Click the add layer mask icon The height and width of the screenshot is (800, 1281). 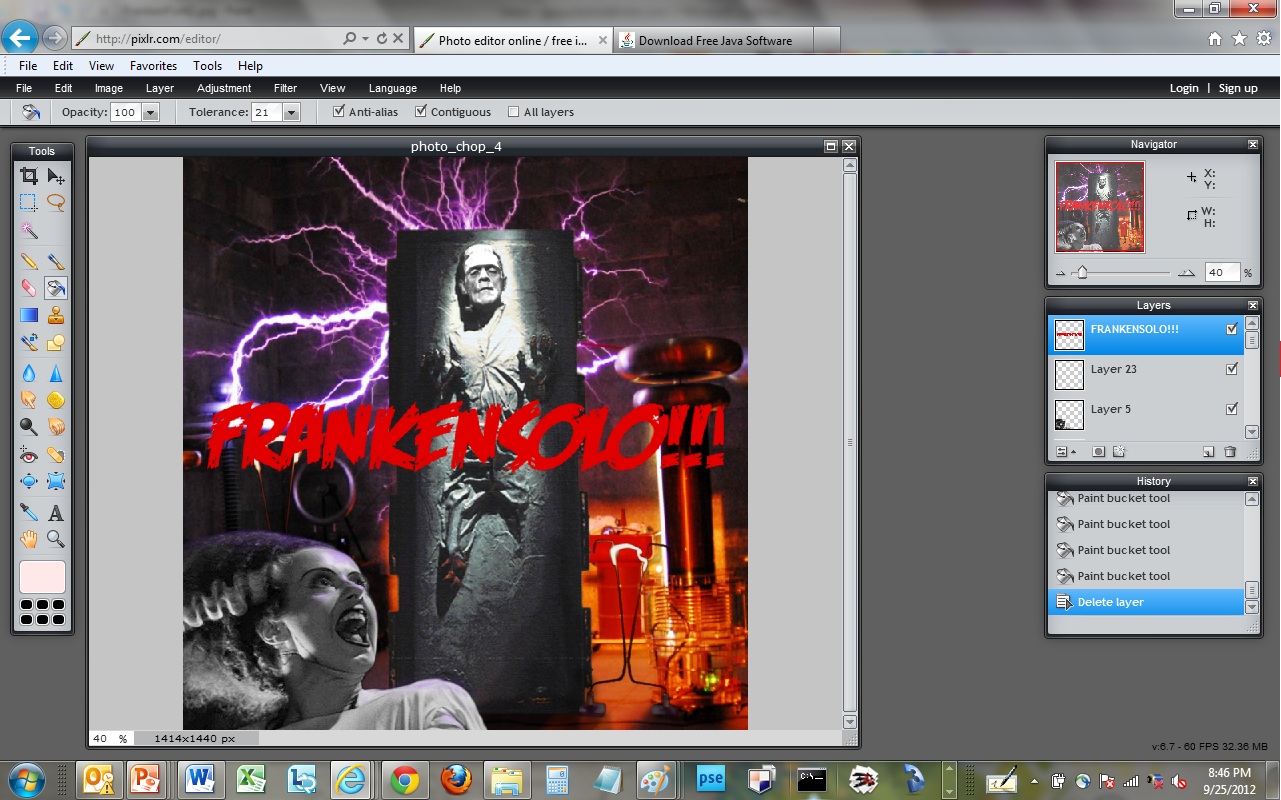click(x=1099, y=452)
